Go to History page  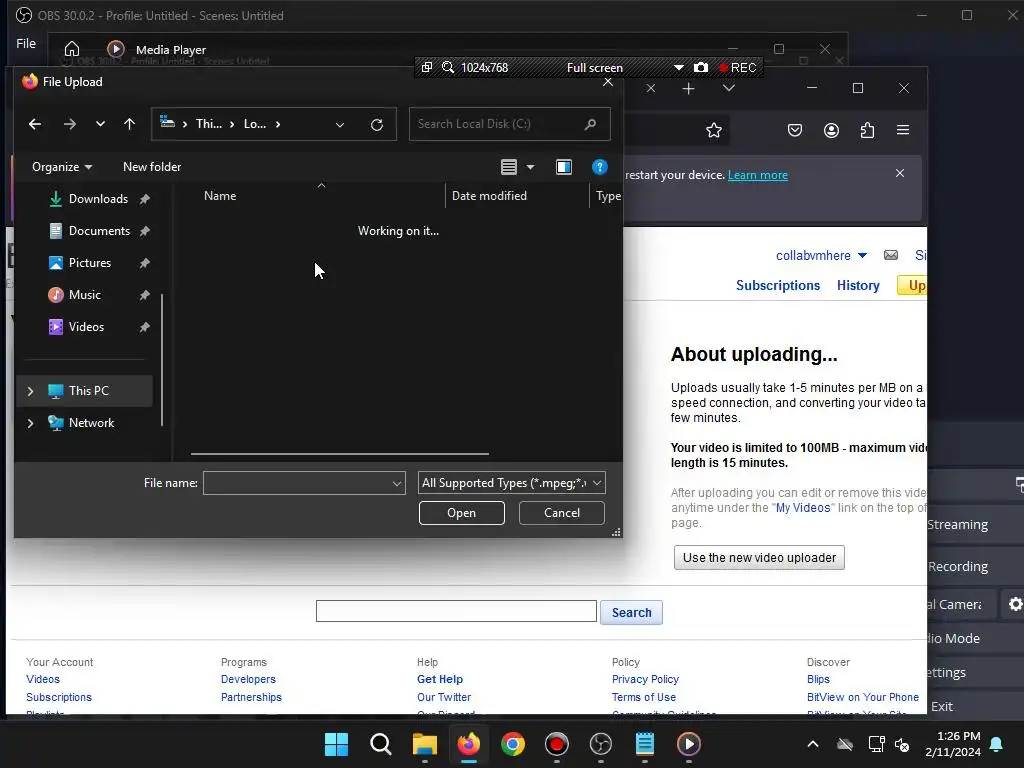(x=858, y=285)
